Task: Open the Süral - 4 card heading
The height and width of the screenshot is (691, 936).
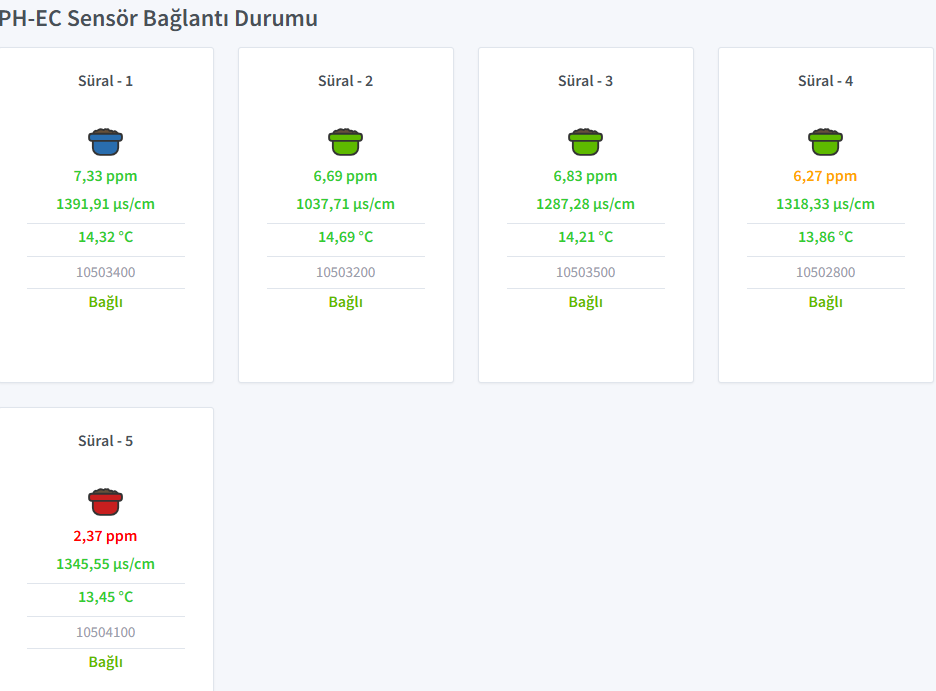Action: (x=825, y=80)
